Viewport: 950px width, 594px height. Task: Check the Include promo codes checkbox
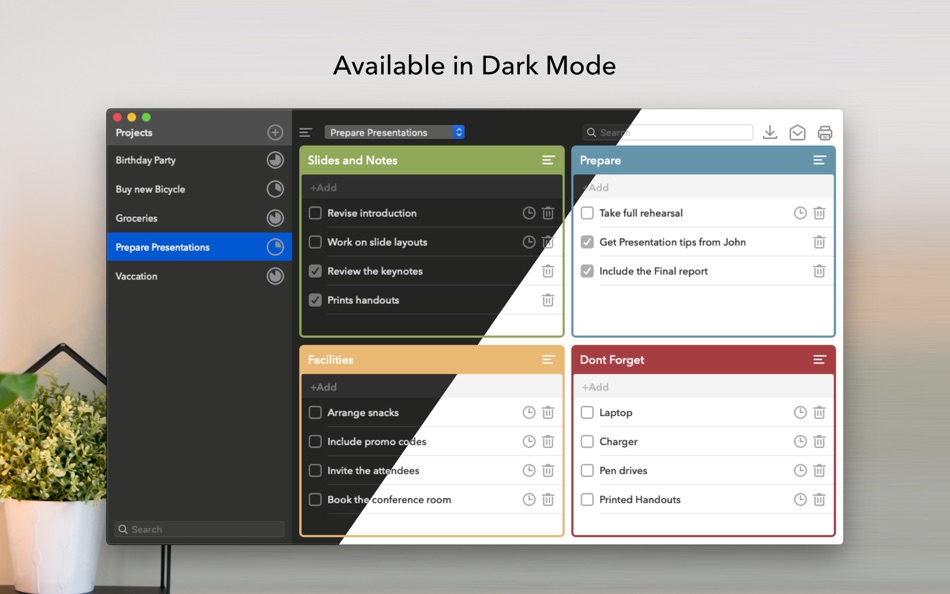pyautogui.click(x=315, y=441)
